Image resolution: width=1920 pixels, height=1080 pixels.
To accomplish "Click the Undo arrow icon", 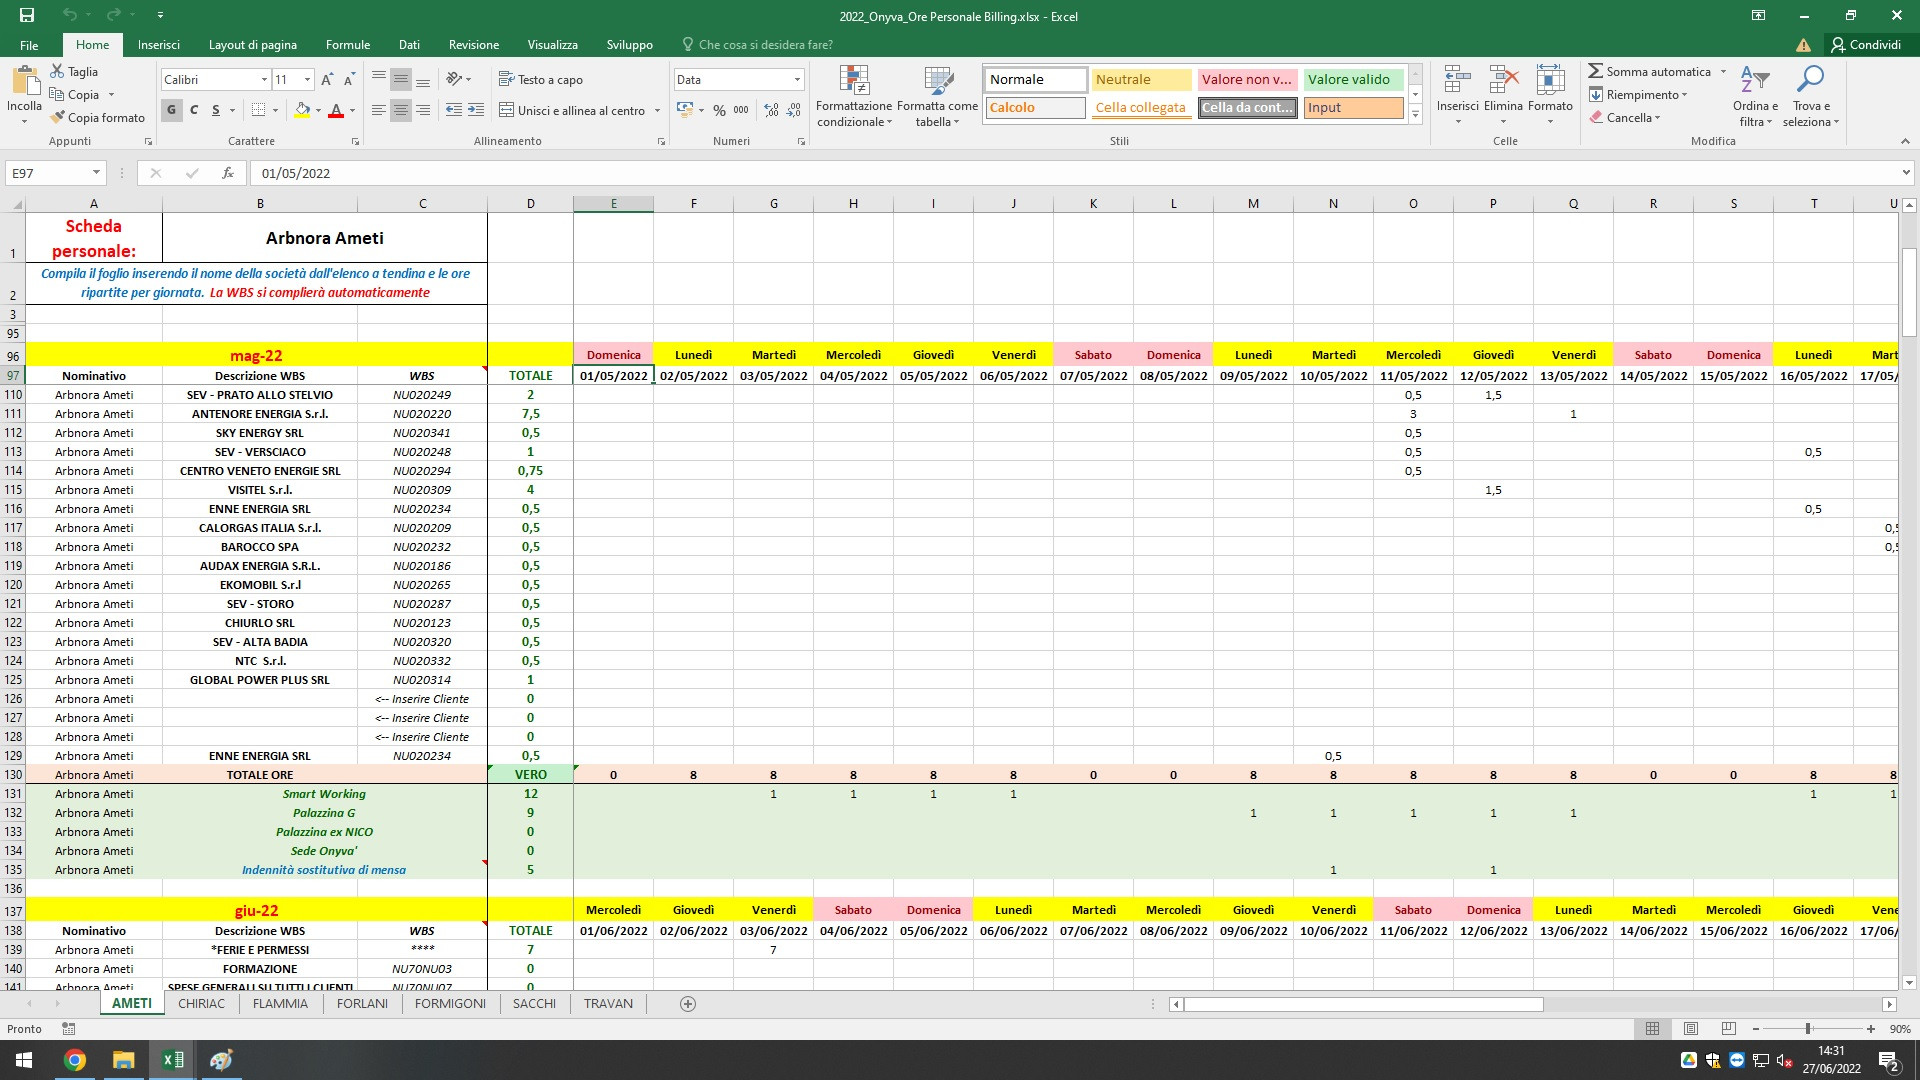I will [x=69, y=15].
